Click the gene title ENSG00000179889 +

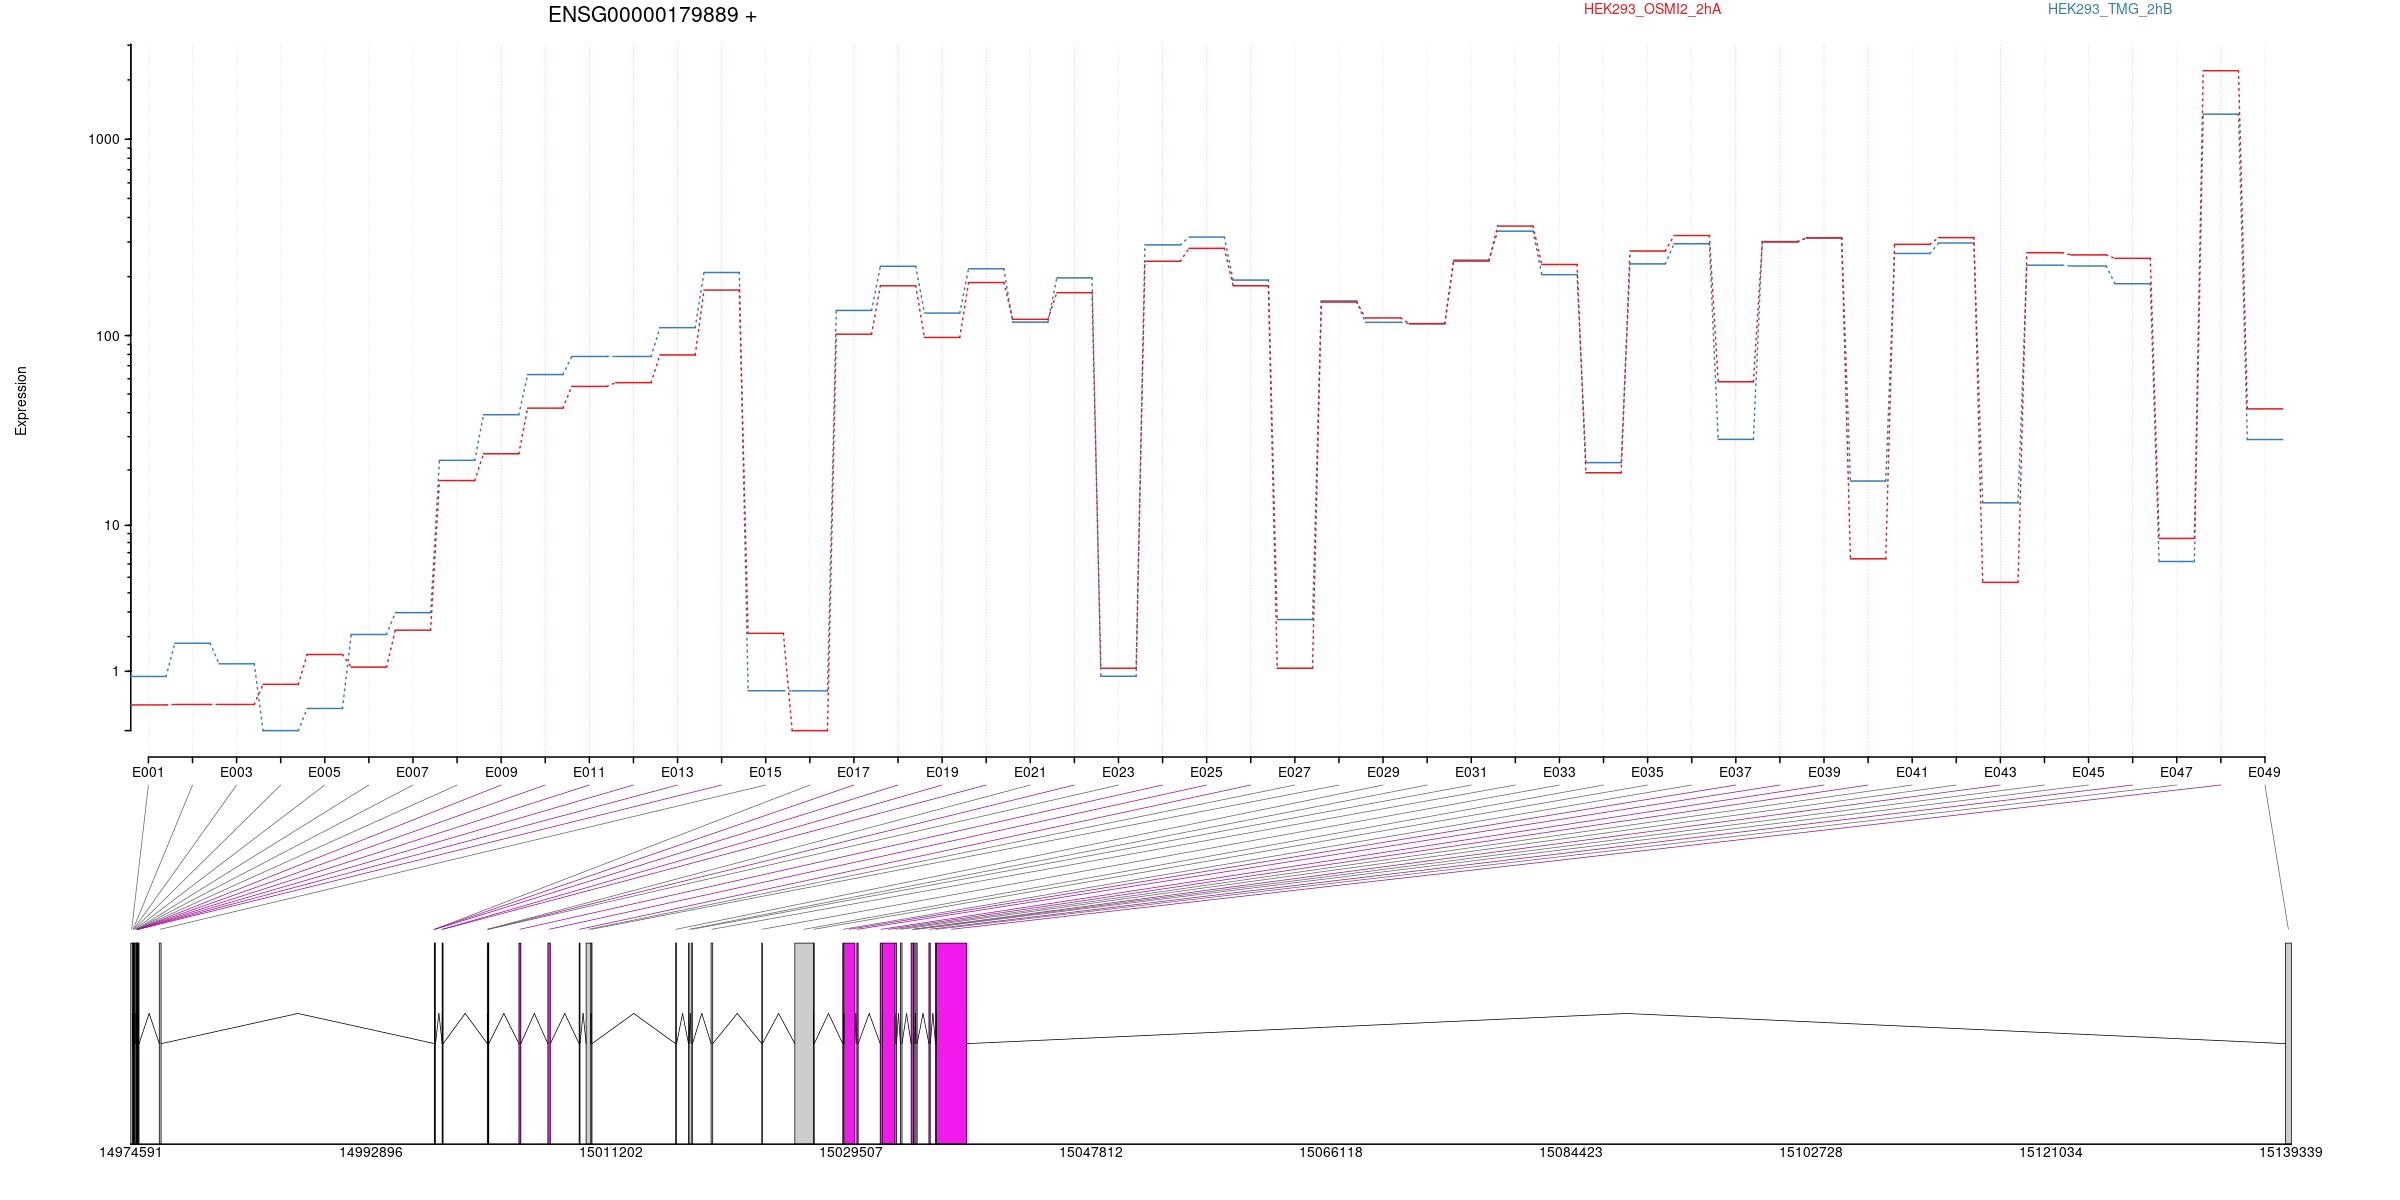point(652,15)
